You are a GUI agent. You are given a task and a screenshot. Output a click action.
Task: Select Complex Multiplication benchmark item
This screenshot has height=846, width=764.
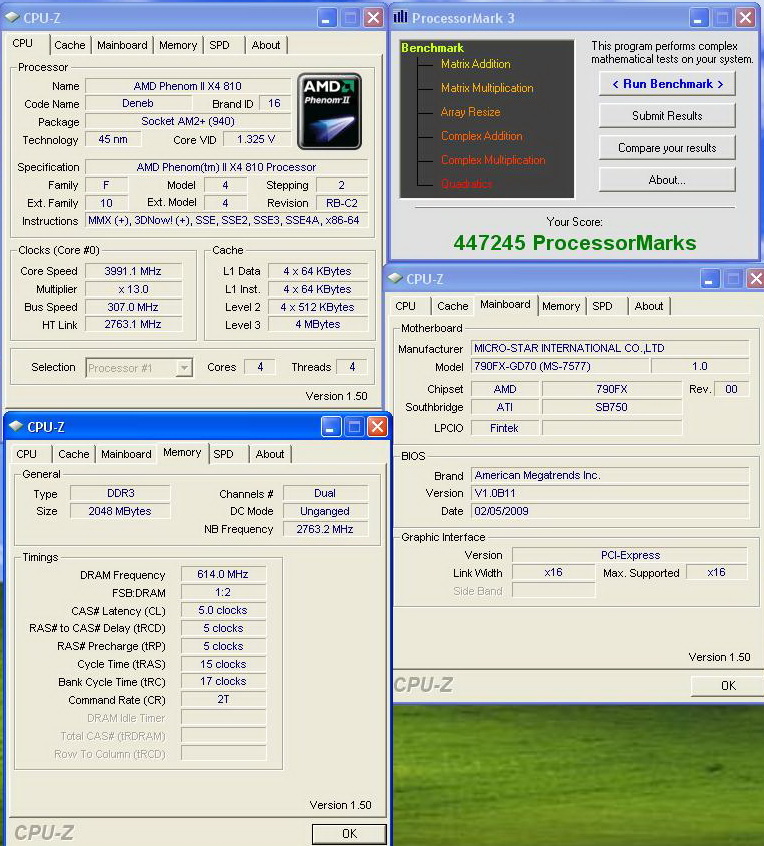pyautogui.click(x=493, y=160)
